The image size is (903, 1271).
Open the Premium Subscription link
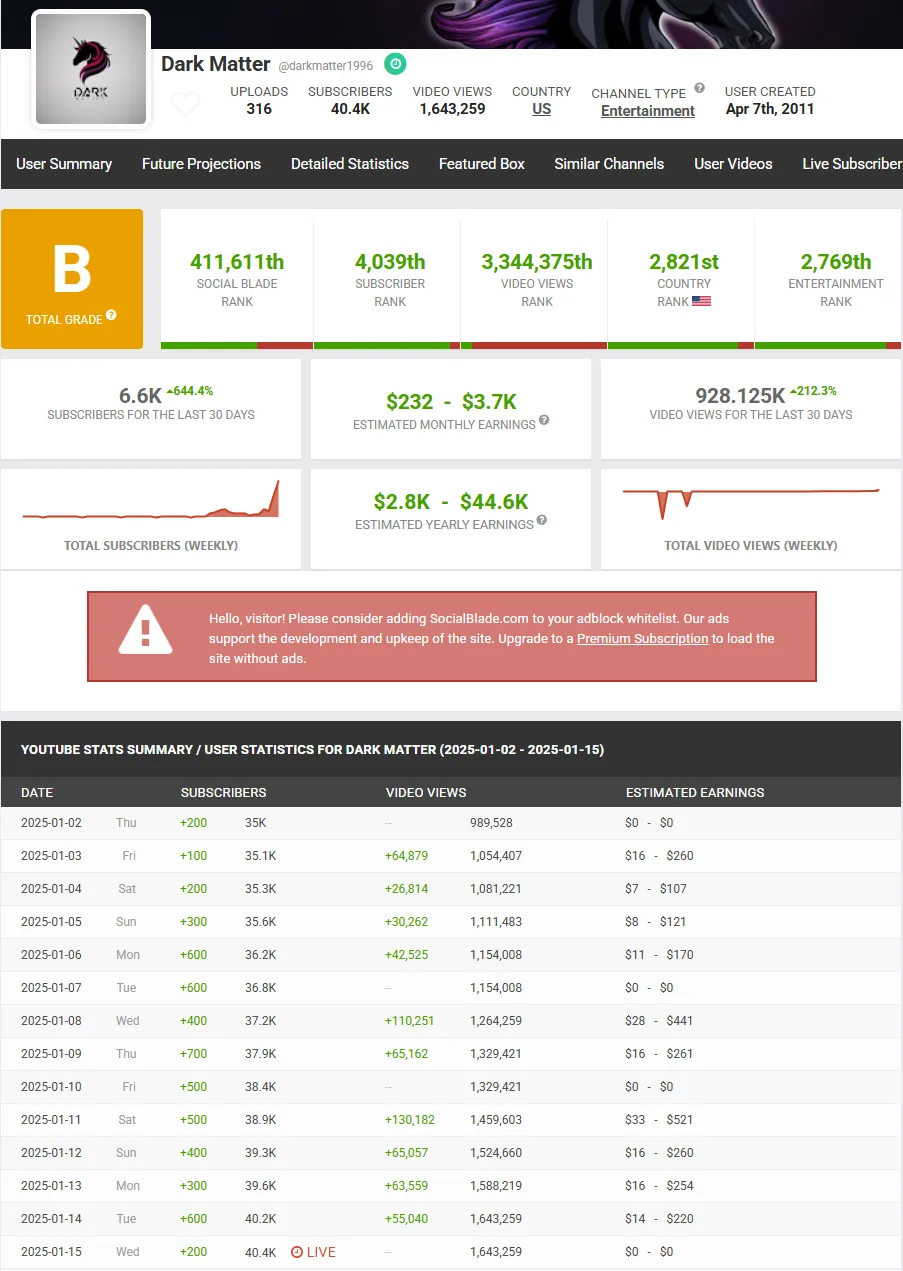pyautogui.click(x=642, y=638)
